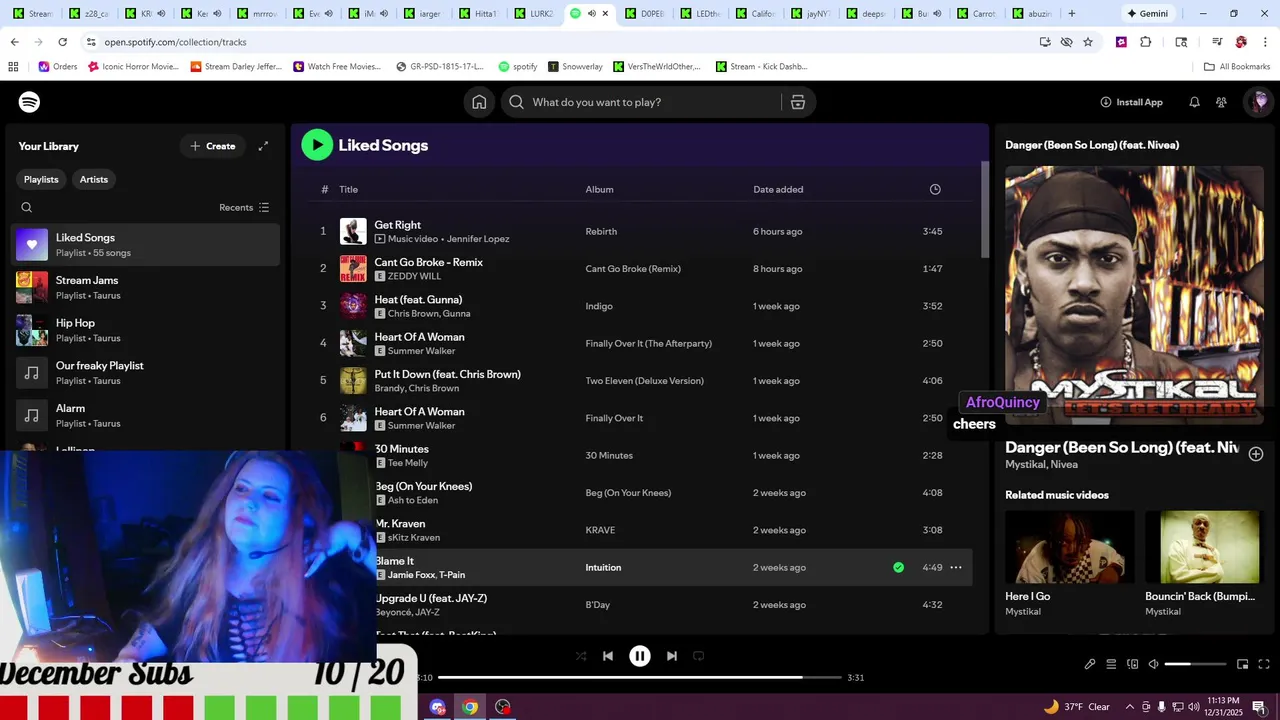Open the Orders bookmark

[x=58, y=67]
